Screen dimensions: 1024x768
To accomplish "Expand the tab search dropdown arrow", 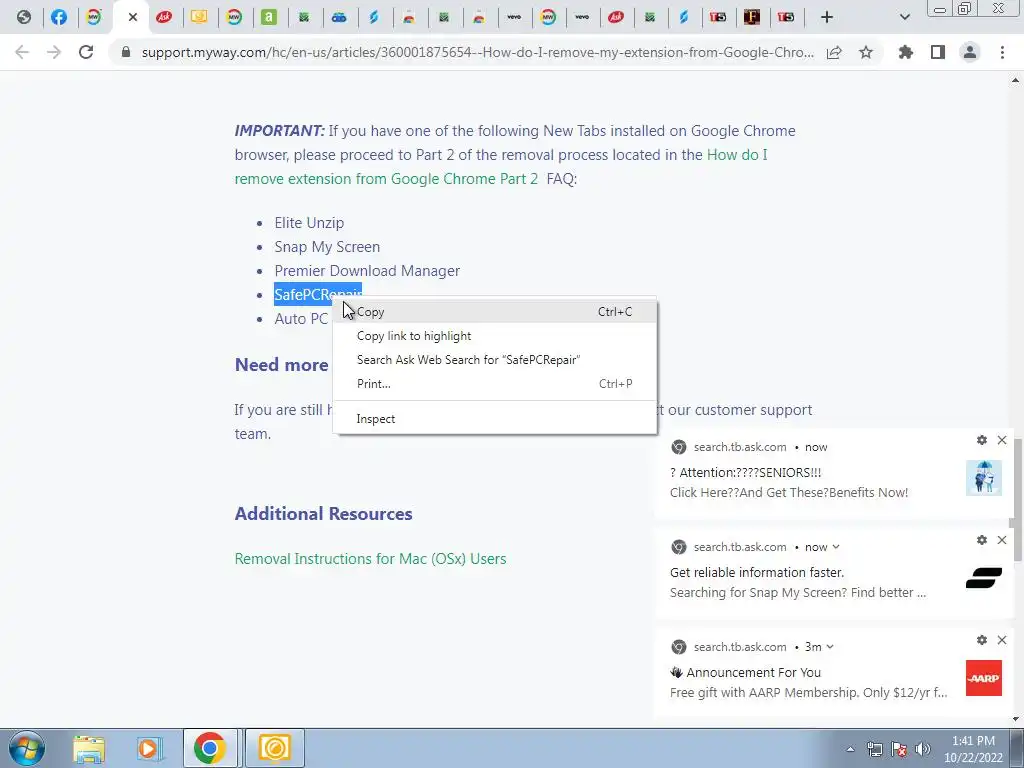I will [x=904, y=17].
